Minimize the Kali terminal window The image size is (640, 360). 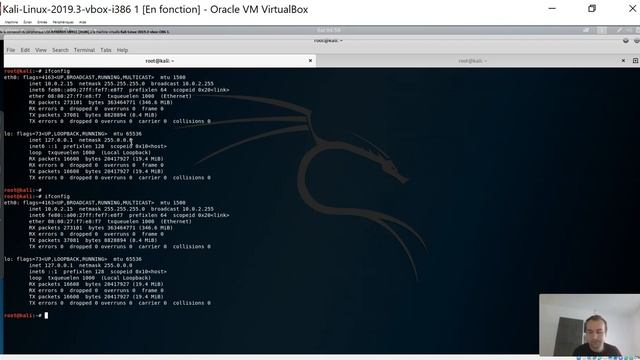click(626, 40)
